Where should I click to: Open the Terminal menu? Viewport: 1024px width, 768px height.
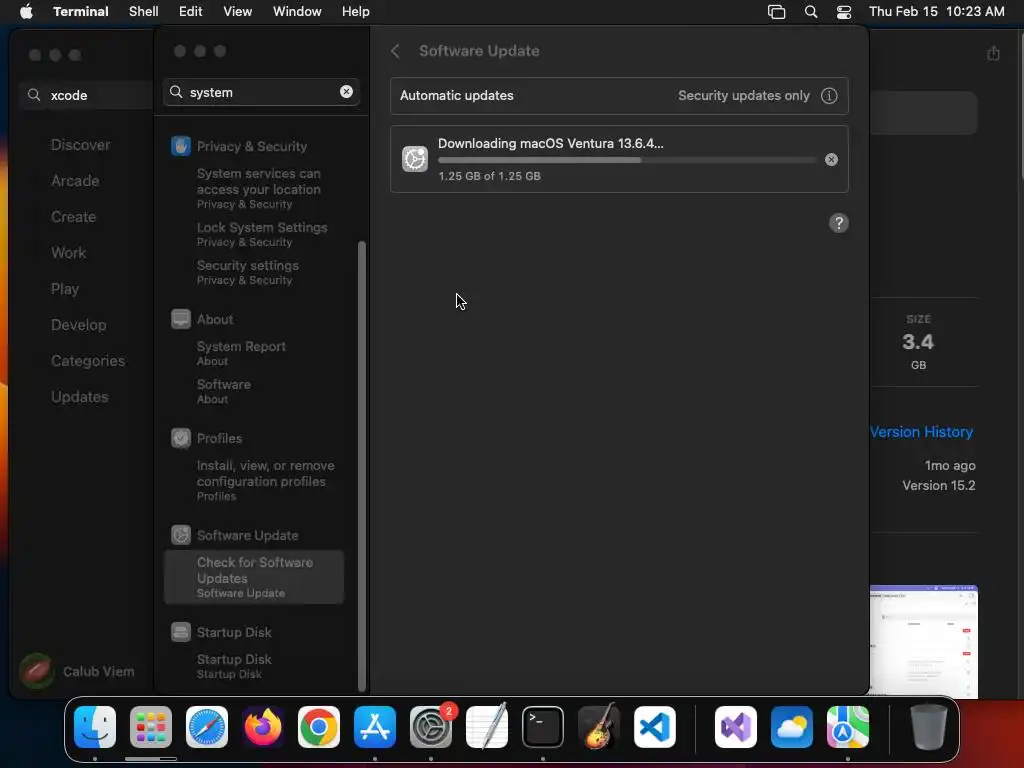pos(81,11)
